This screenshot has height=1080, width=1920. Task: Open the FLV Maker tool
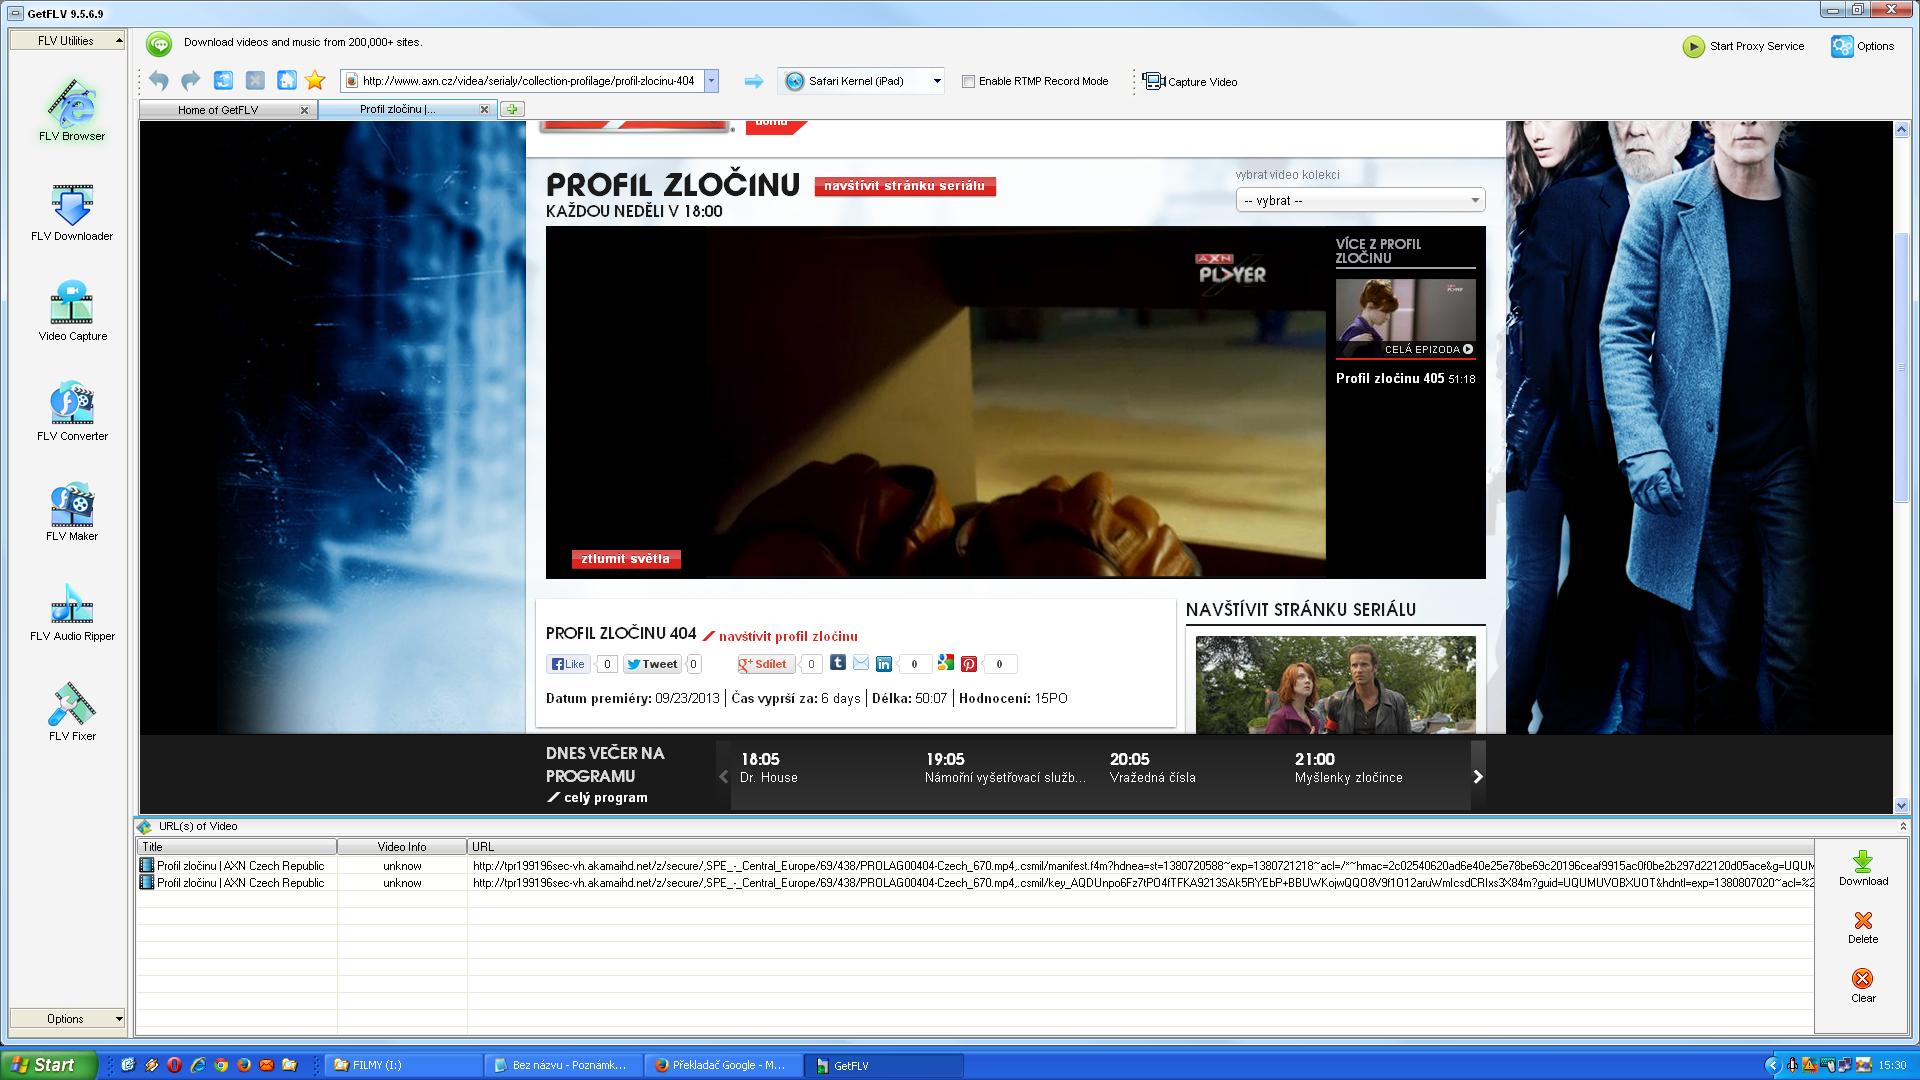(x=72, y=511)
